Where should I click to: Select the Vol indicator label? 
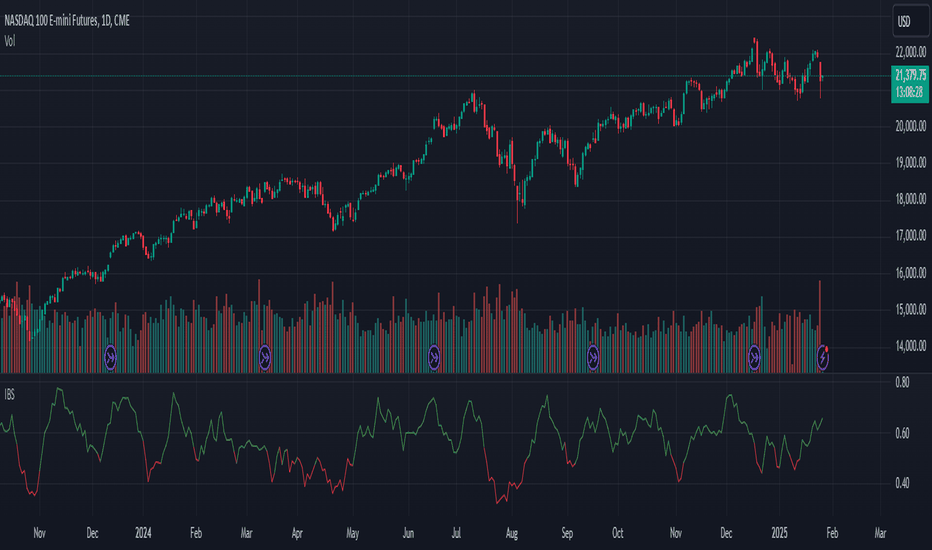(x=10, y=41)
